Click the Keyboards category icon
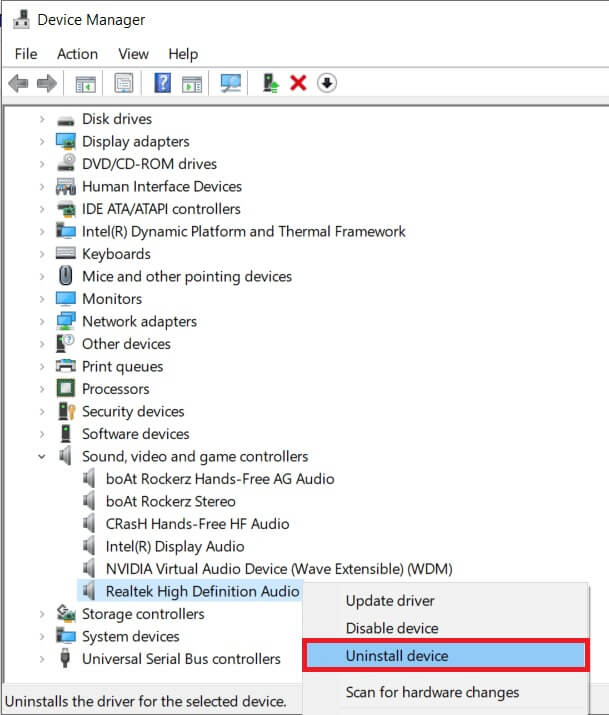This screenshot has height=715, width=609. point(66,254)
